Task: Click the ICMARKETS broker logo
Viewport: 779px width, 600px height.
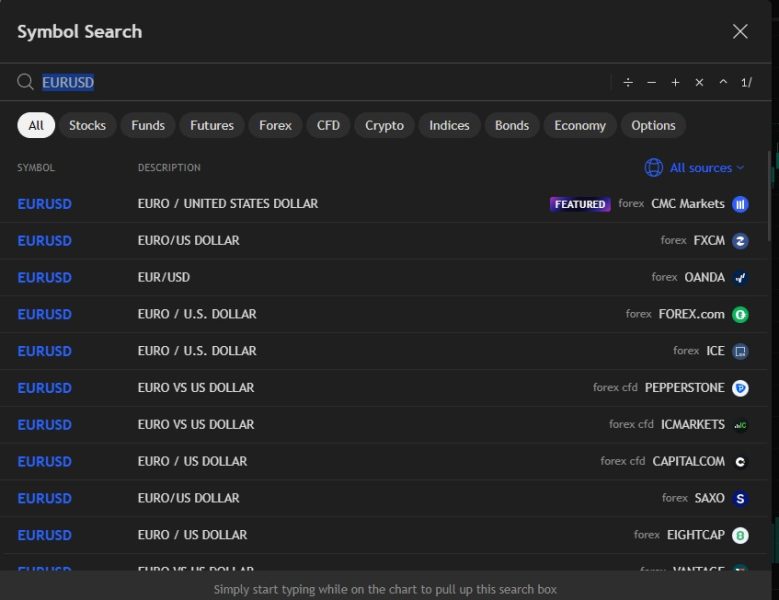Action: click(740, 425)
